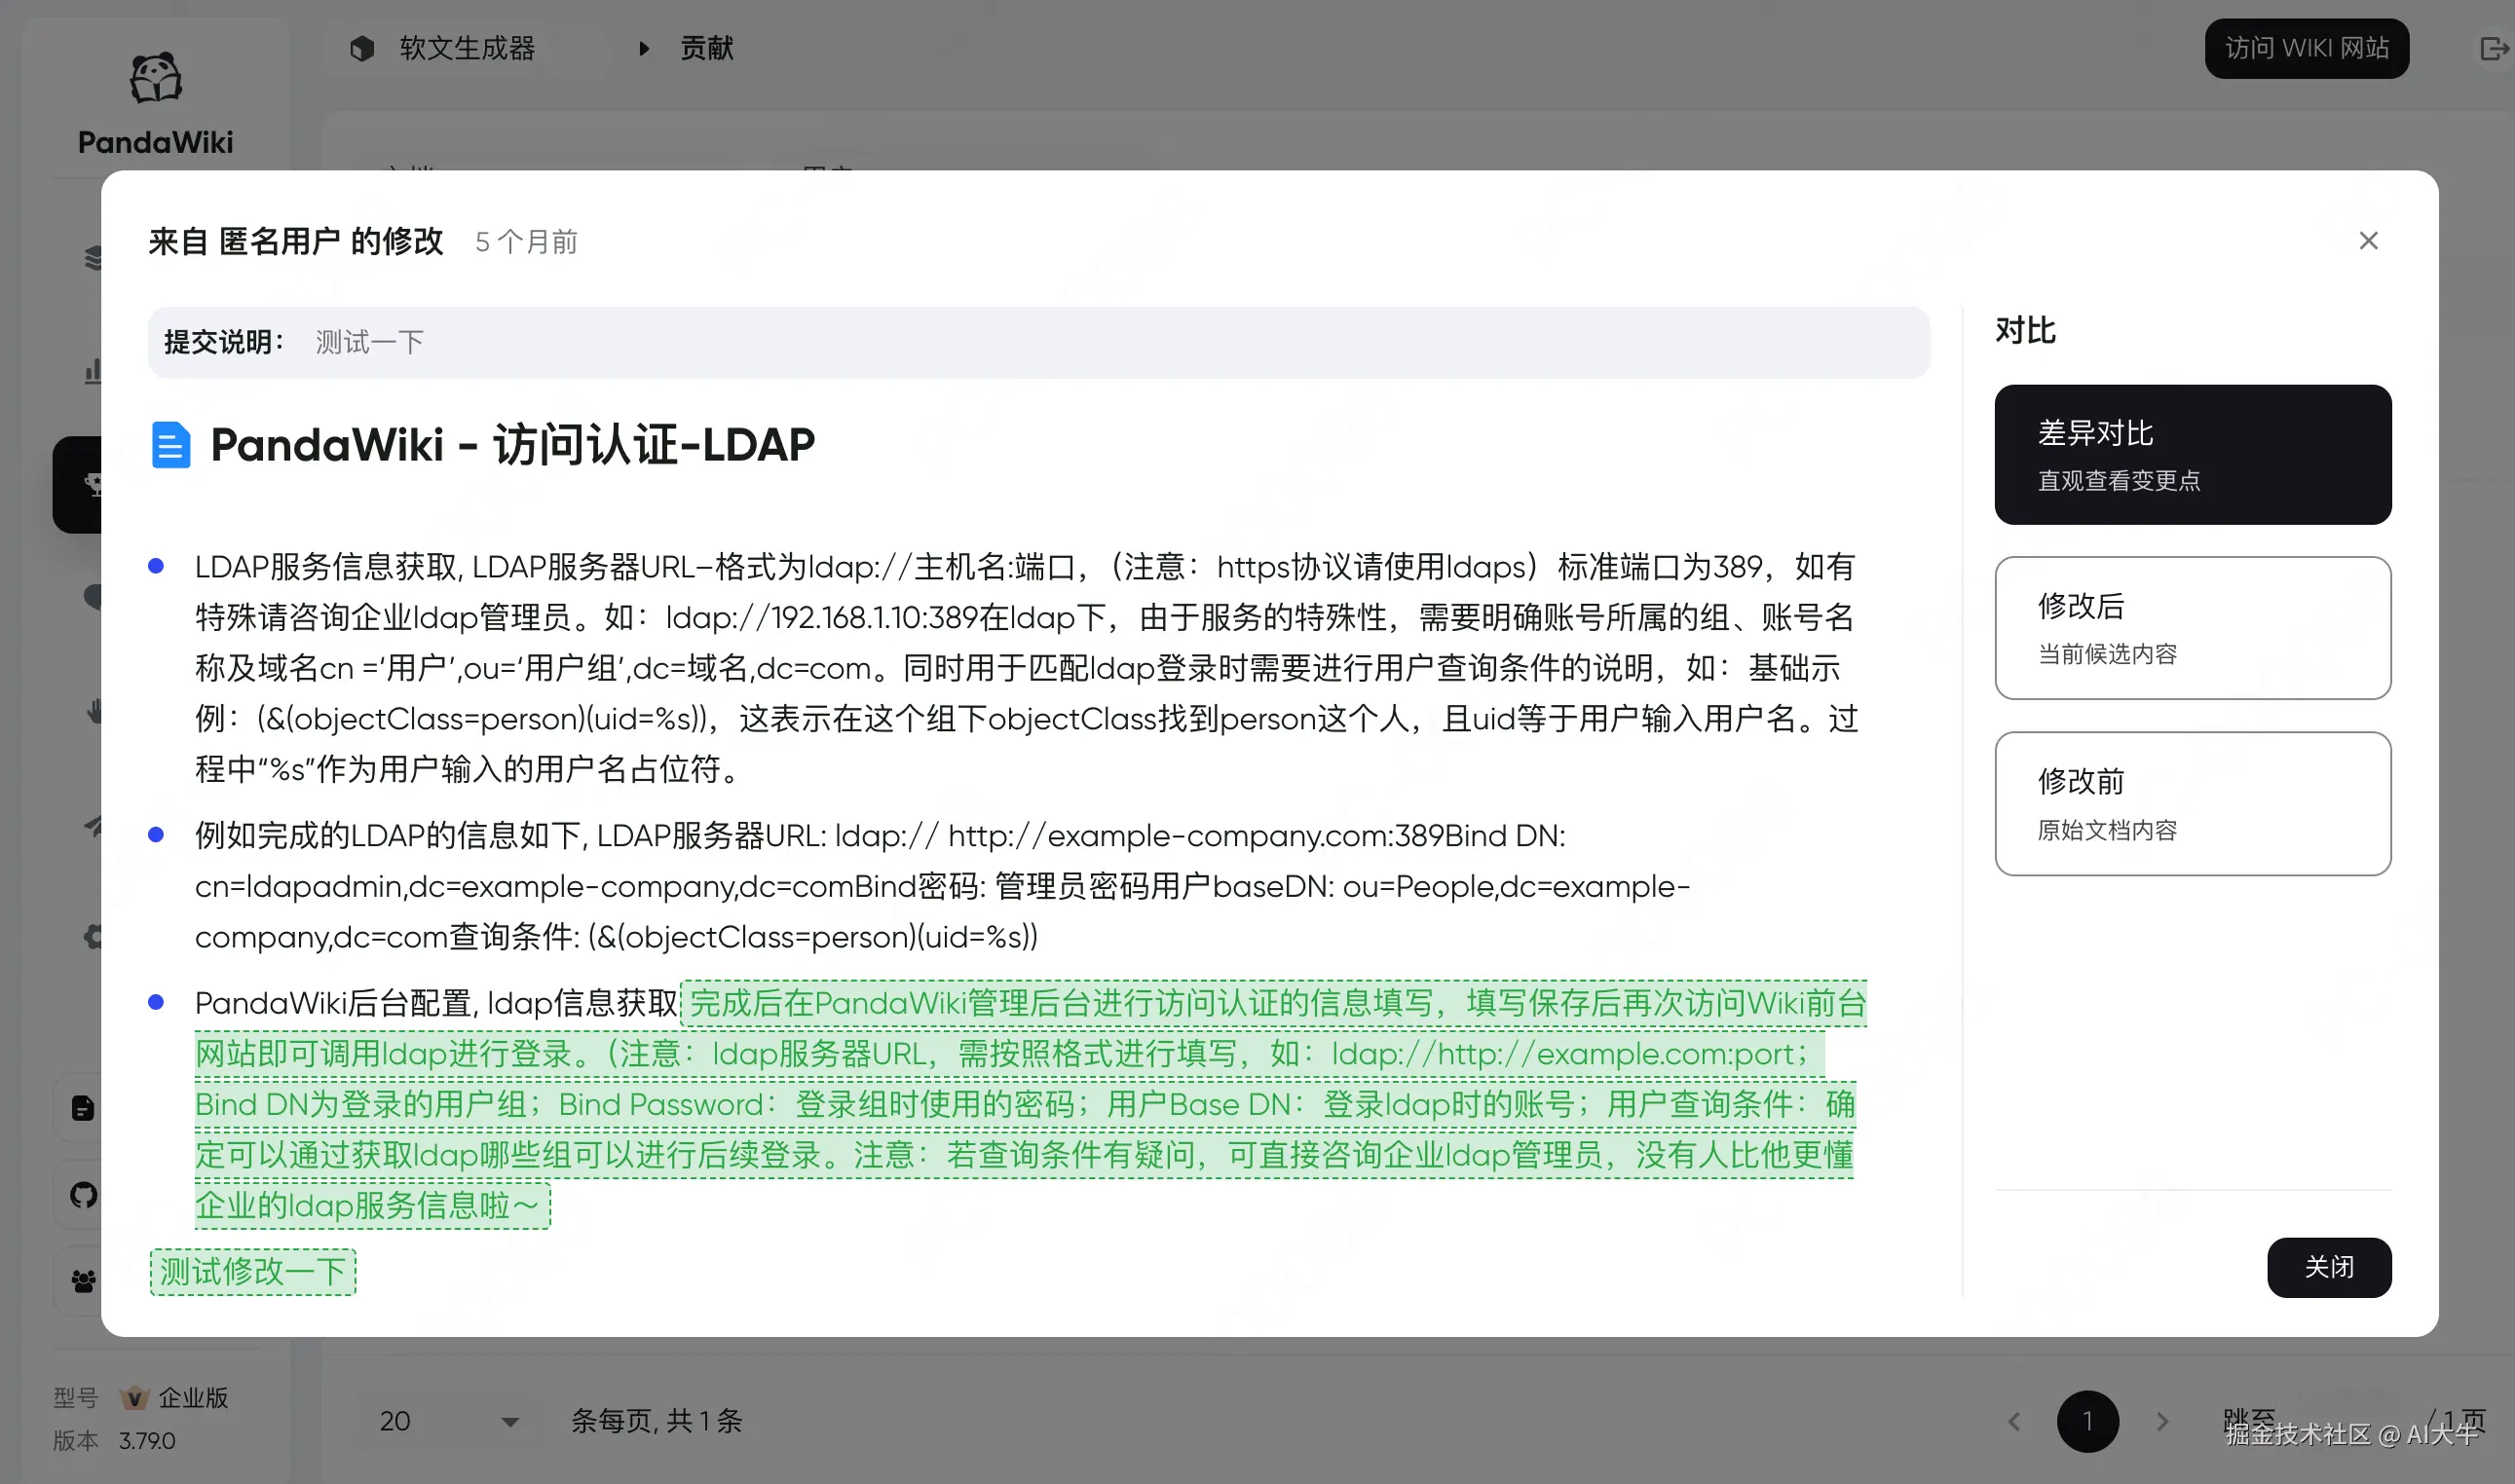Open the 软文生成器 knowledge base selector
This screenshot has width=2515, height=1484.
[467, 49]
